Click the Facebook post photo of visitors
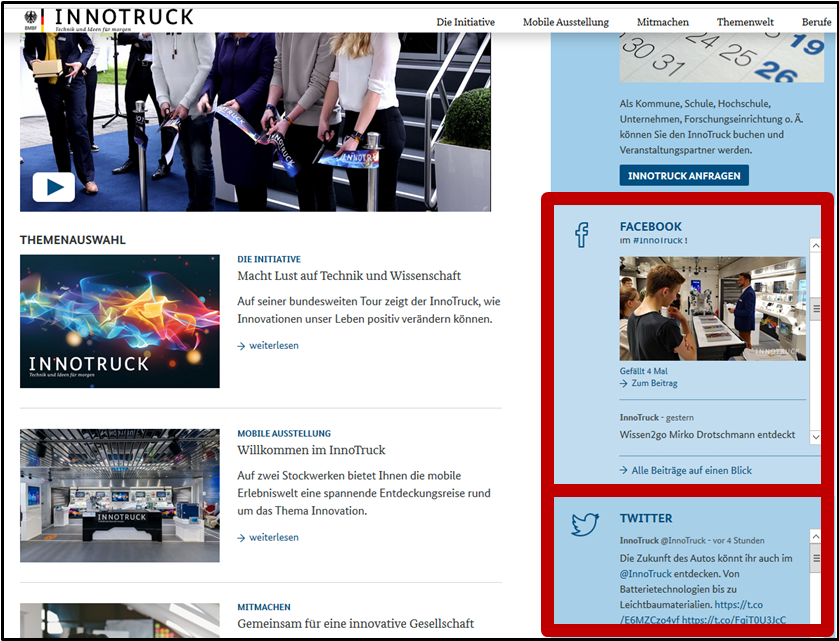Image resolution: width=839 pixels, height=641 pixels. click(711, 305)
